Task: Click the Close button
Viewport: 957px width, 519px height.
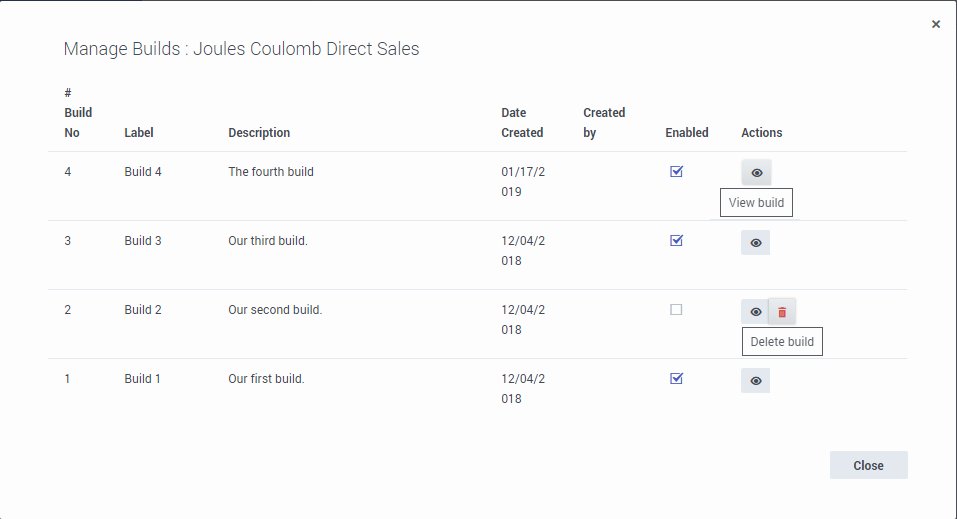Action: (x=868, y=465)
